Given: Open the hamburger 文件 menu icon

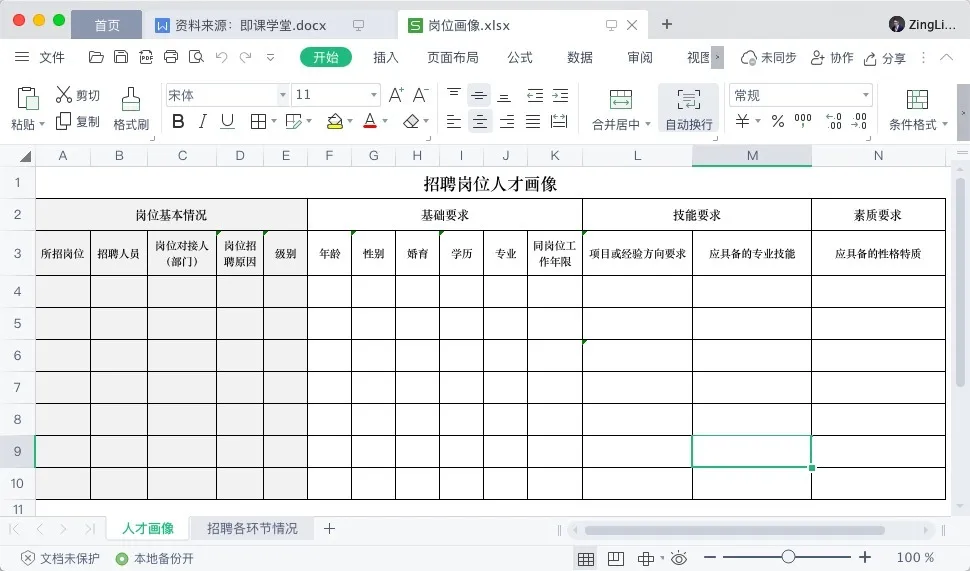Looking at the screenshot, I should coord(22,58).
